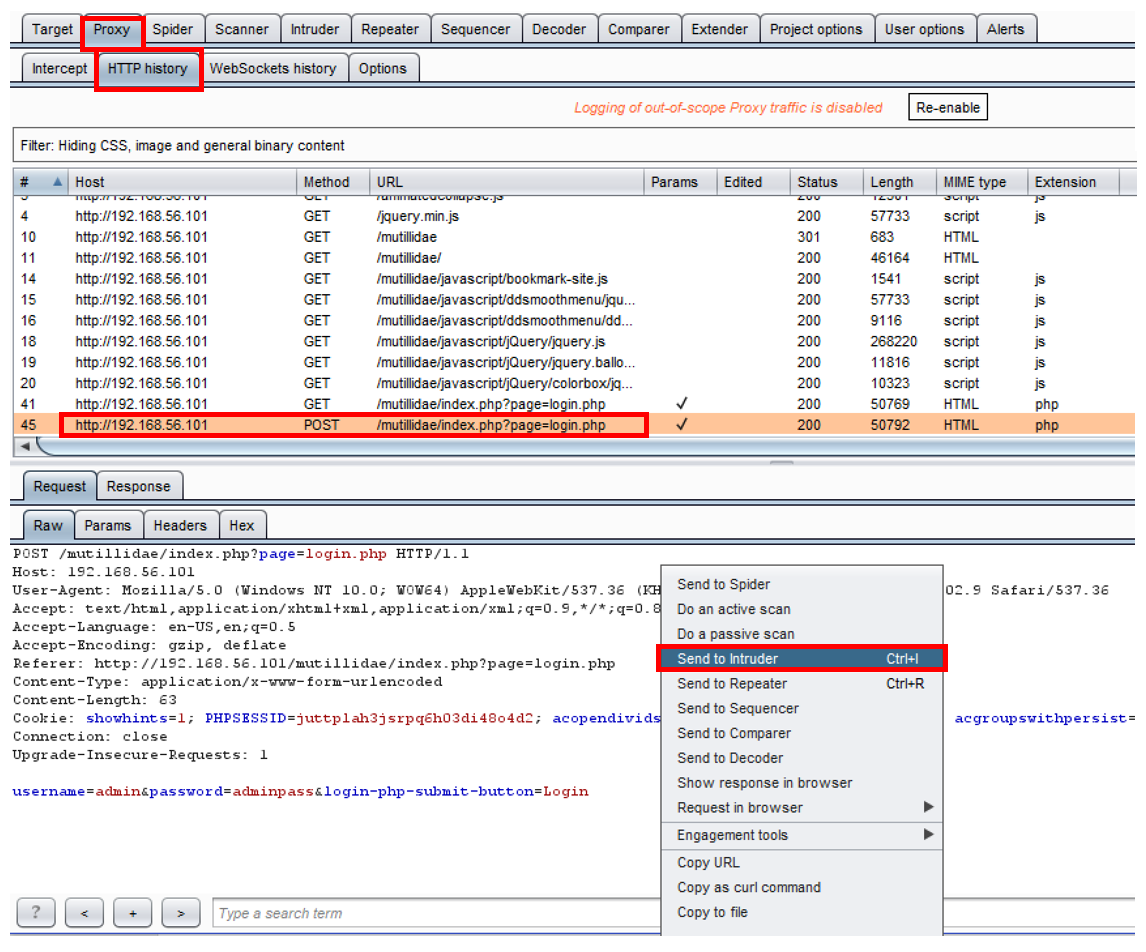This screenshot has width=1146, height=952.
Task: Switch to the HTTP history tab
Action: (148, 69)
